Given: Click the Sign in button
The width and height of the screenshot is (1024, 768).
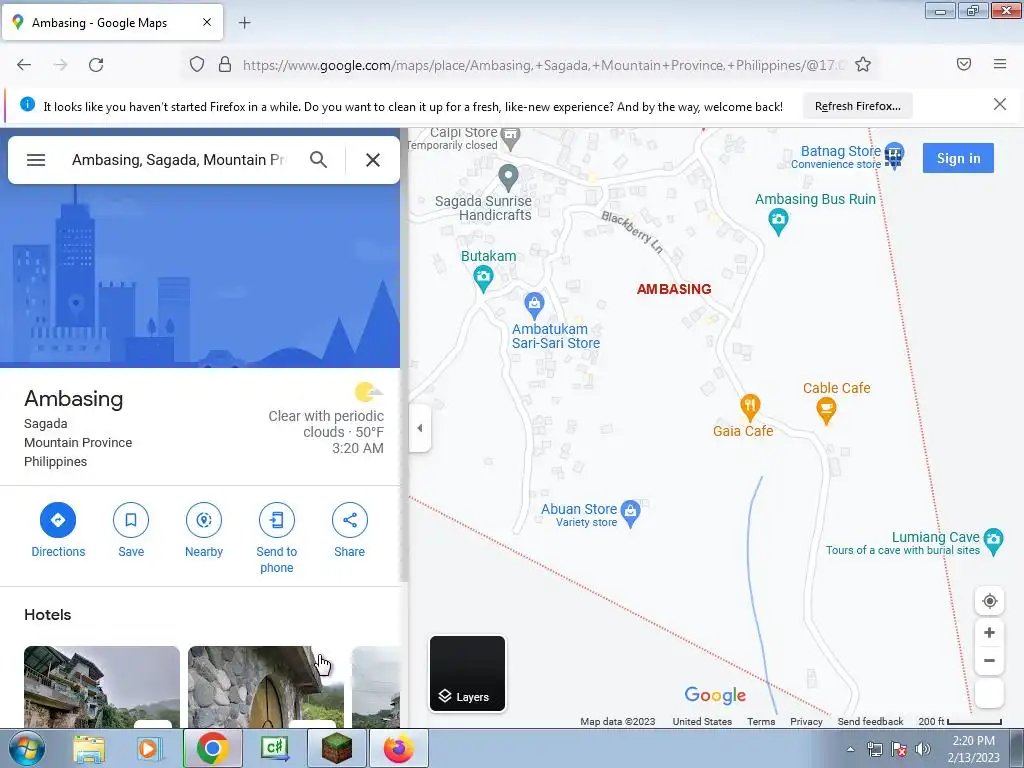Looking at the screenshot, I should pos(958,158).
